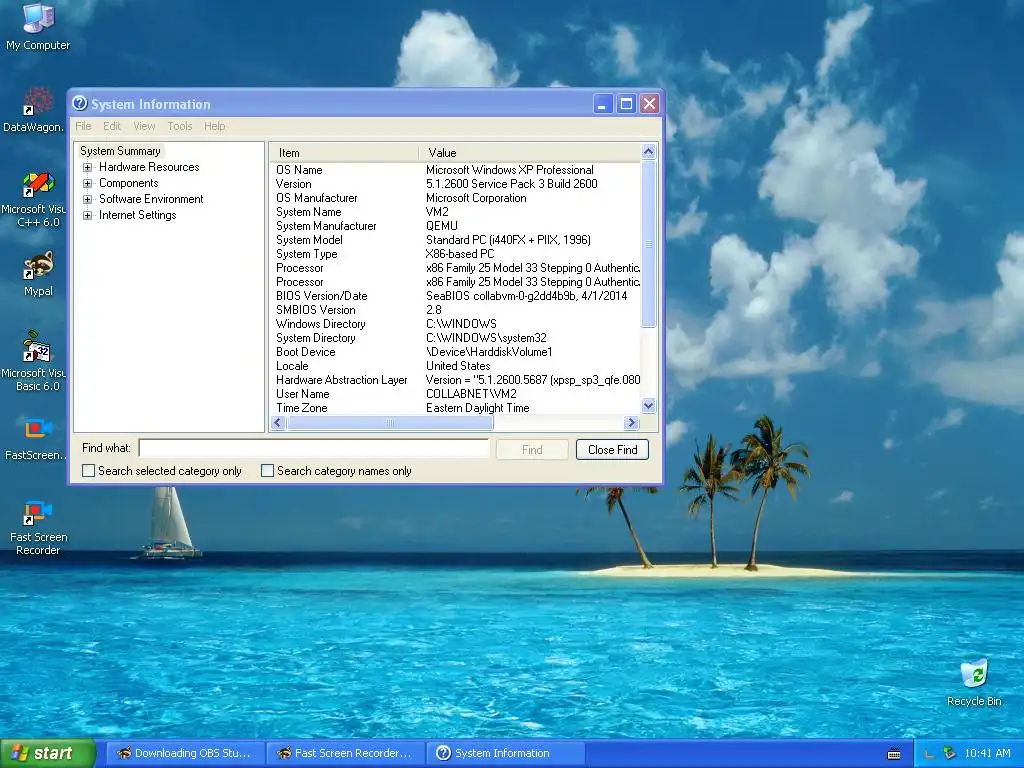1024x768 pixels.
Task: Click the vertical scrollbar down arrow
Action: click(x=648, y=406)
